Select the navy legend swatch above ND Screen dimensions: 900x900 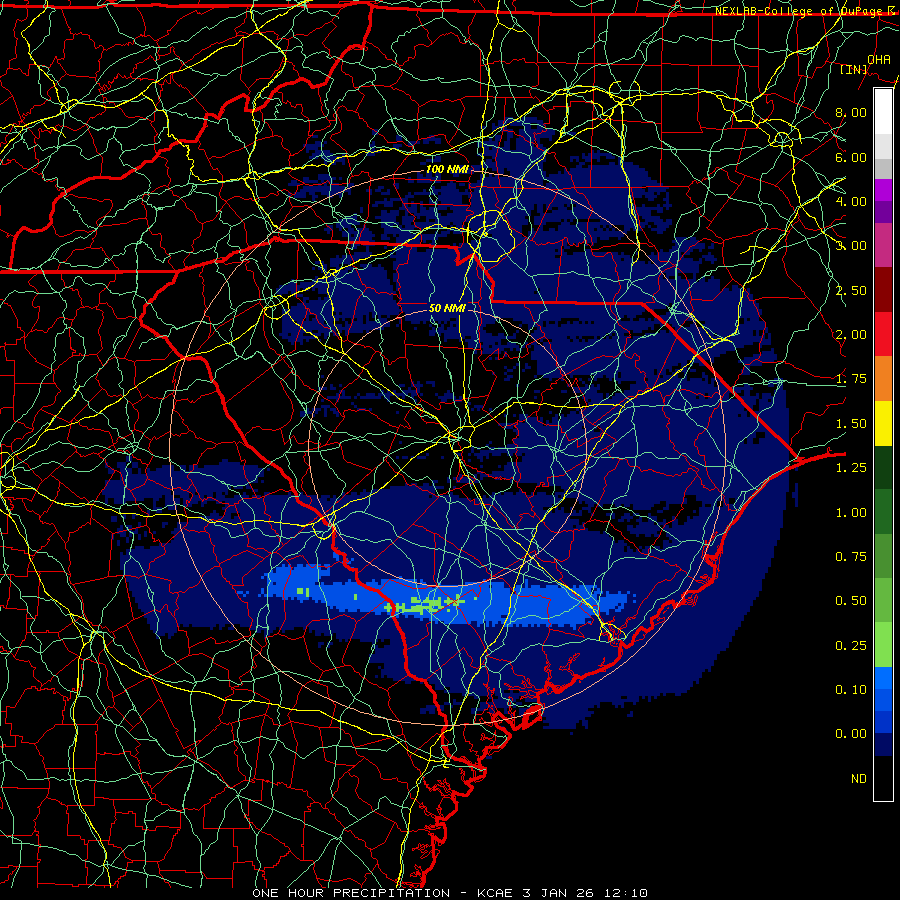pos(884,745)
